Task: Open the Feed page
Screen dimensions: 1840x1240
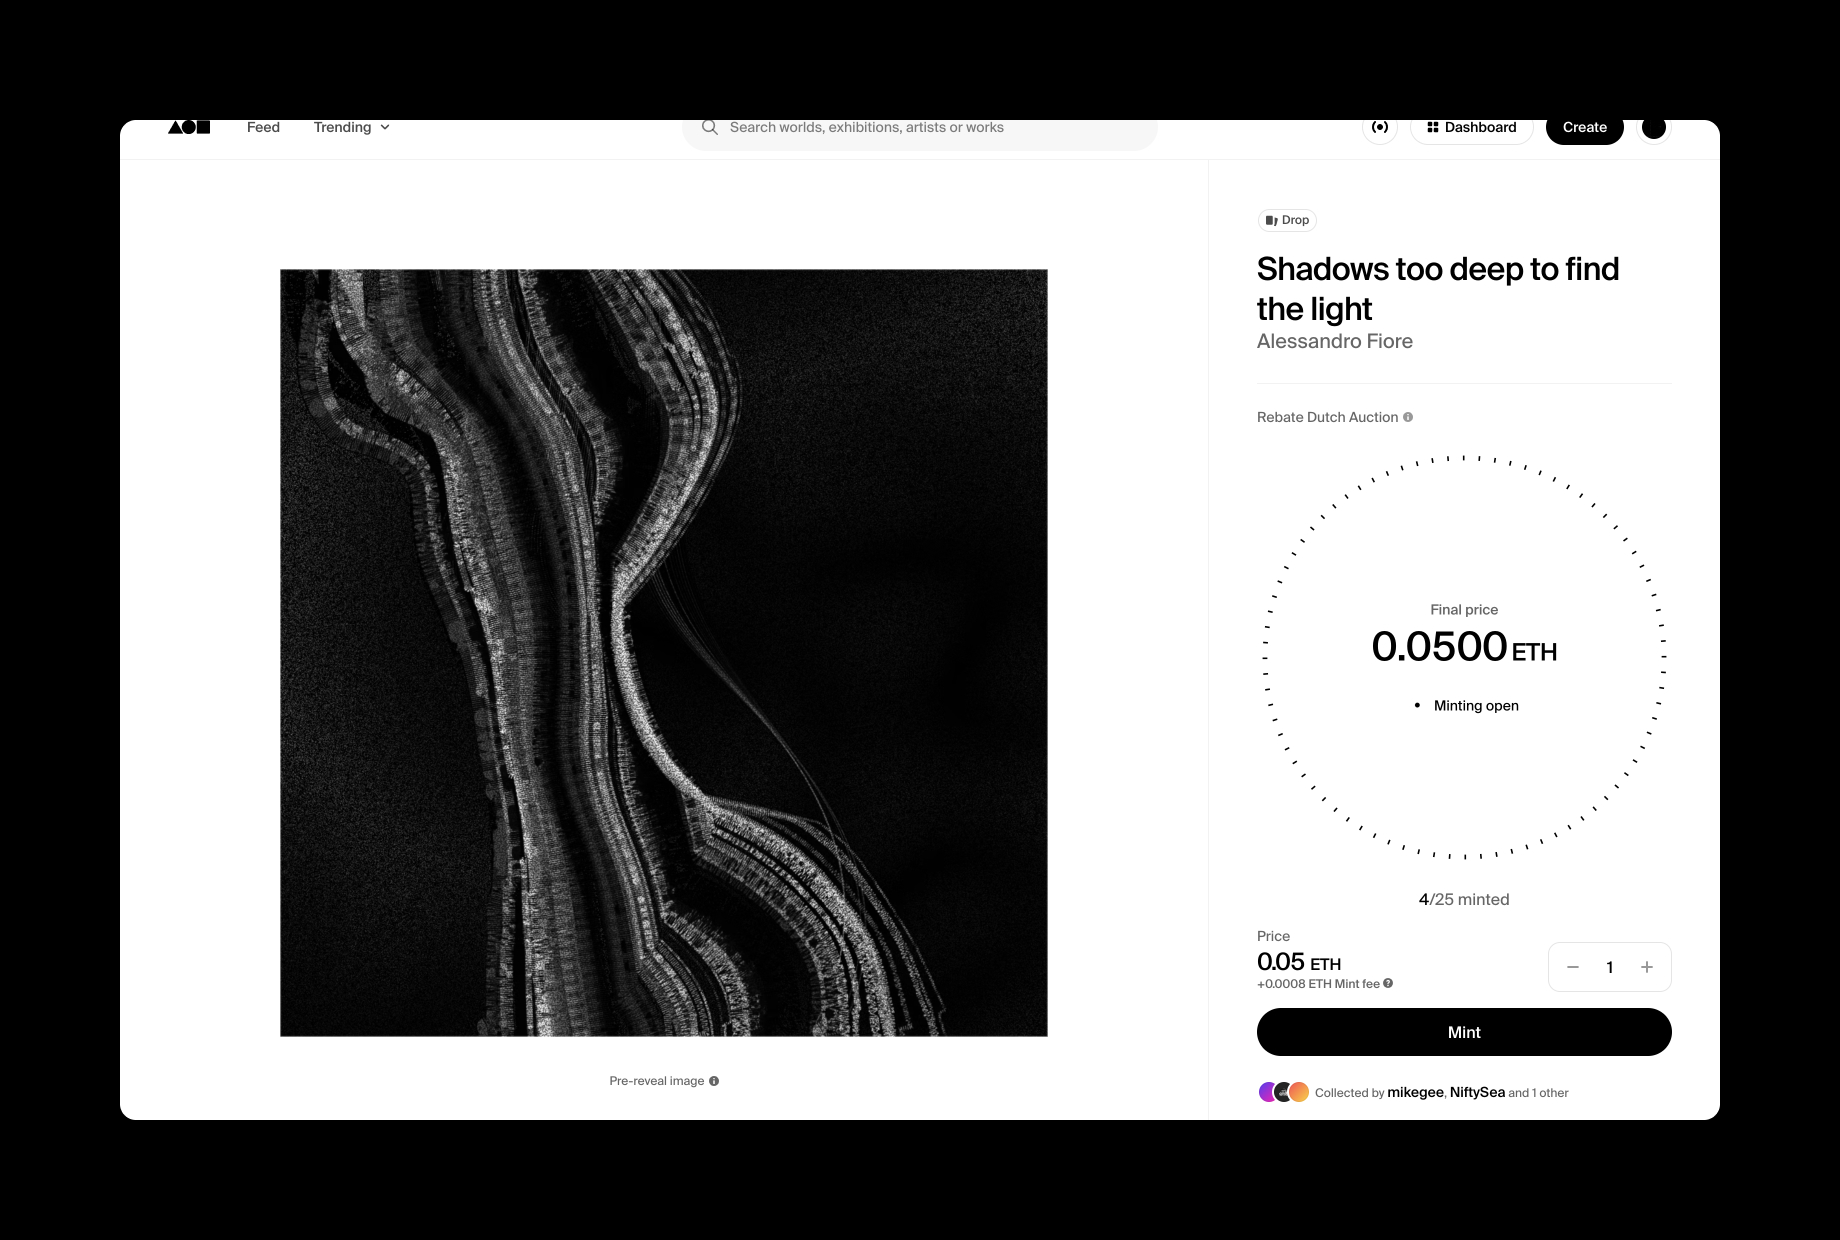Action: pyautogui.click(x=263, y=127)
